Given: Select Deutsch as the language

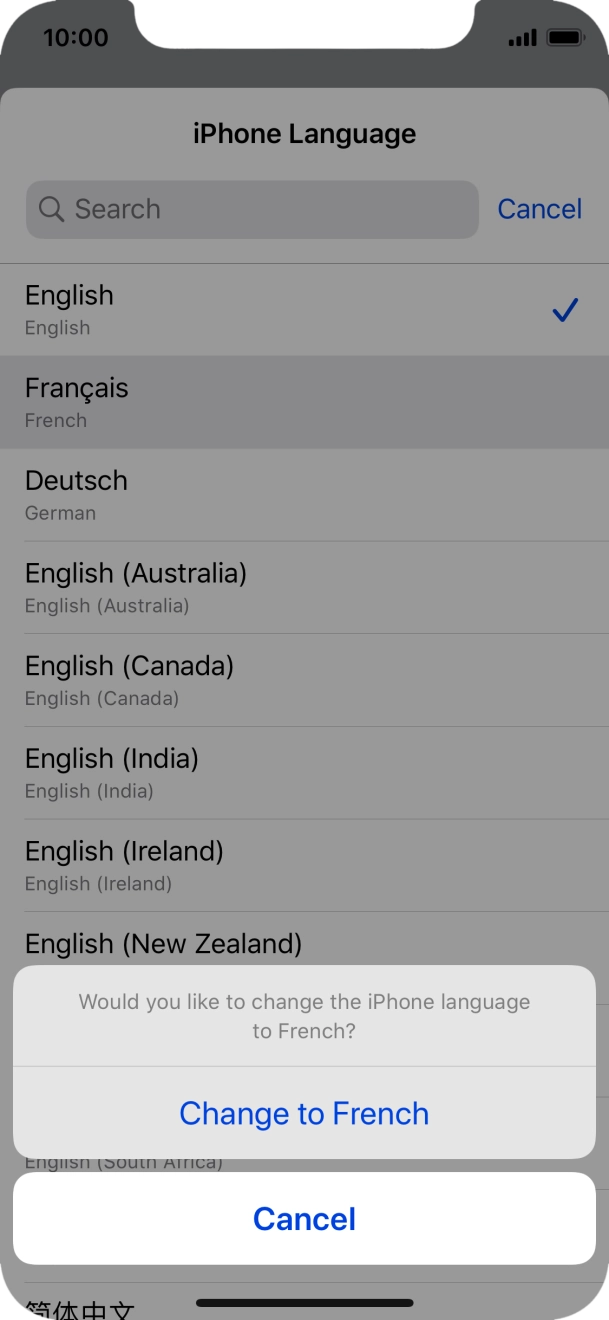Looking at the screenshot, I should (76, 492).
